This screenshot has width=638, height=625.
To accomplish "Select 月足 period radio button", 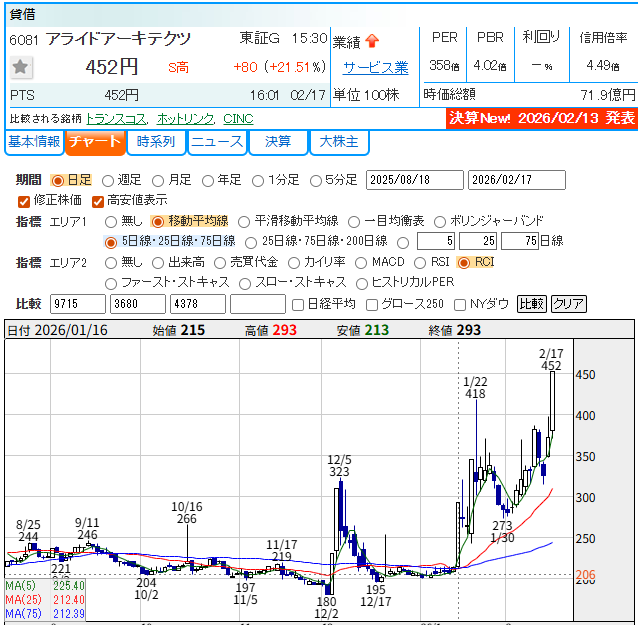I will click(x=158, y=181).
